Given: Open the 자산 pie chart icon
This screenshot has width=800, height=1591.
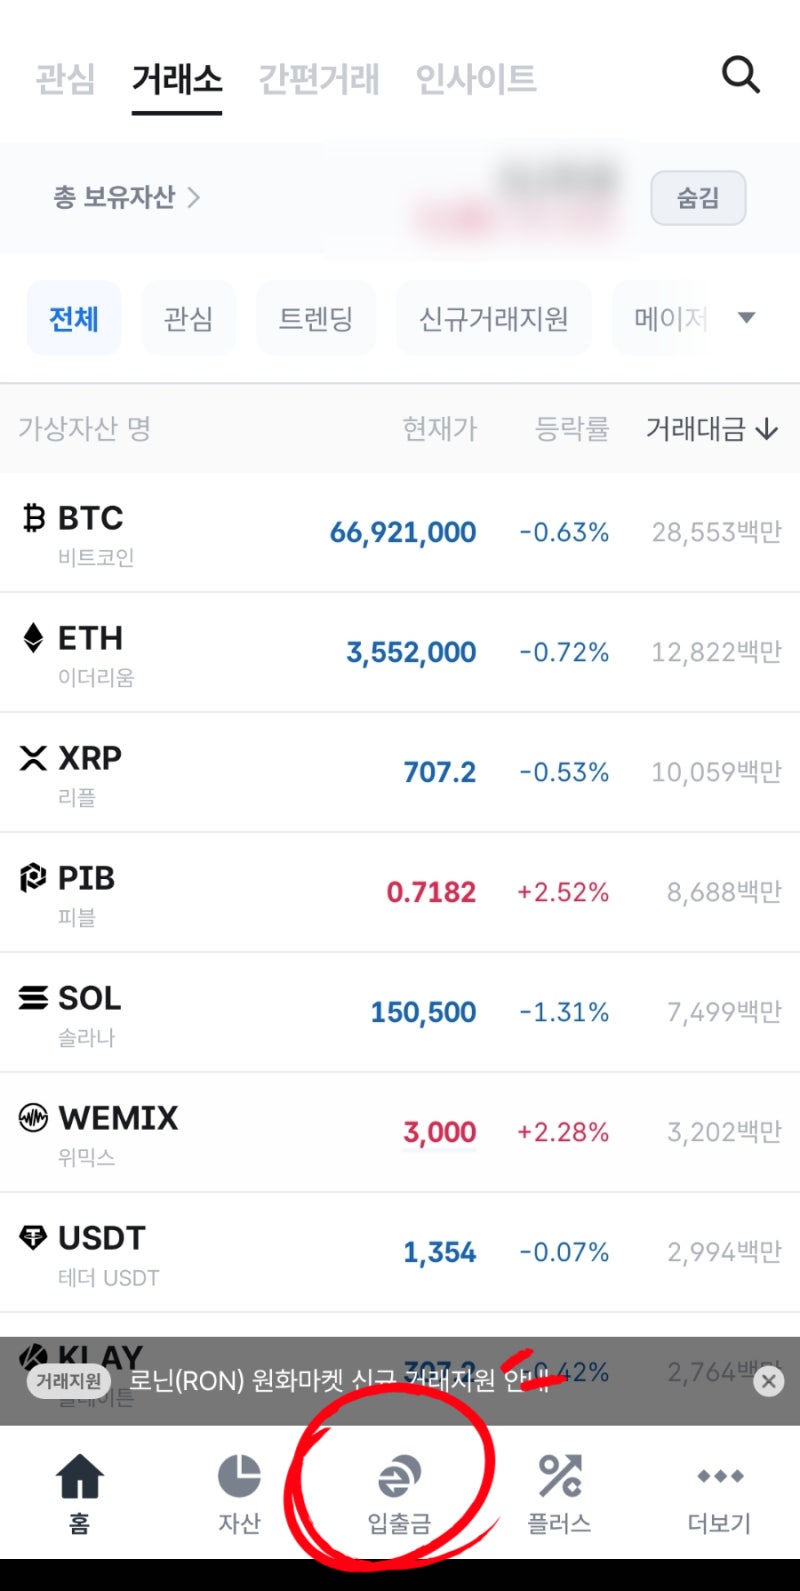Looking at the screenshot, I should click(x=239, y=1476).
